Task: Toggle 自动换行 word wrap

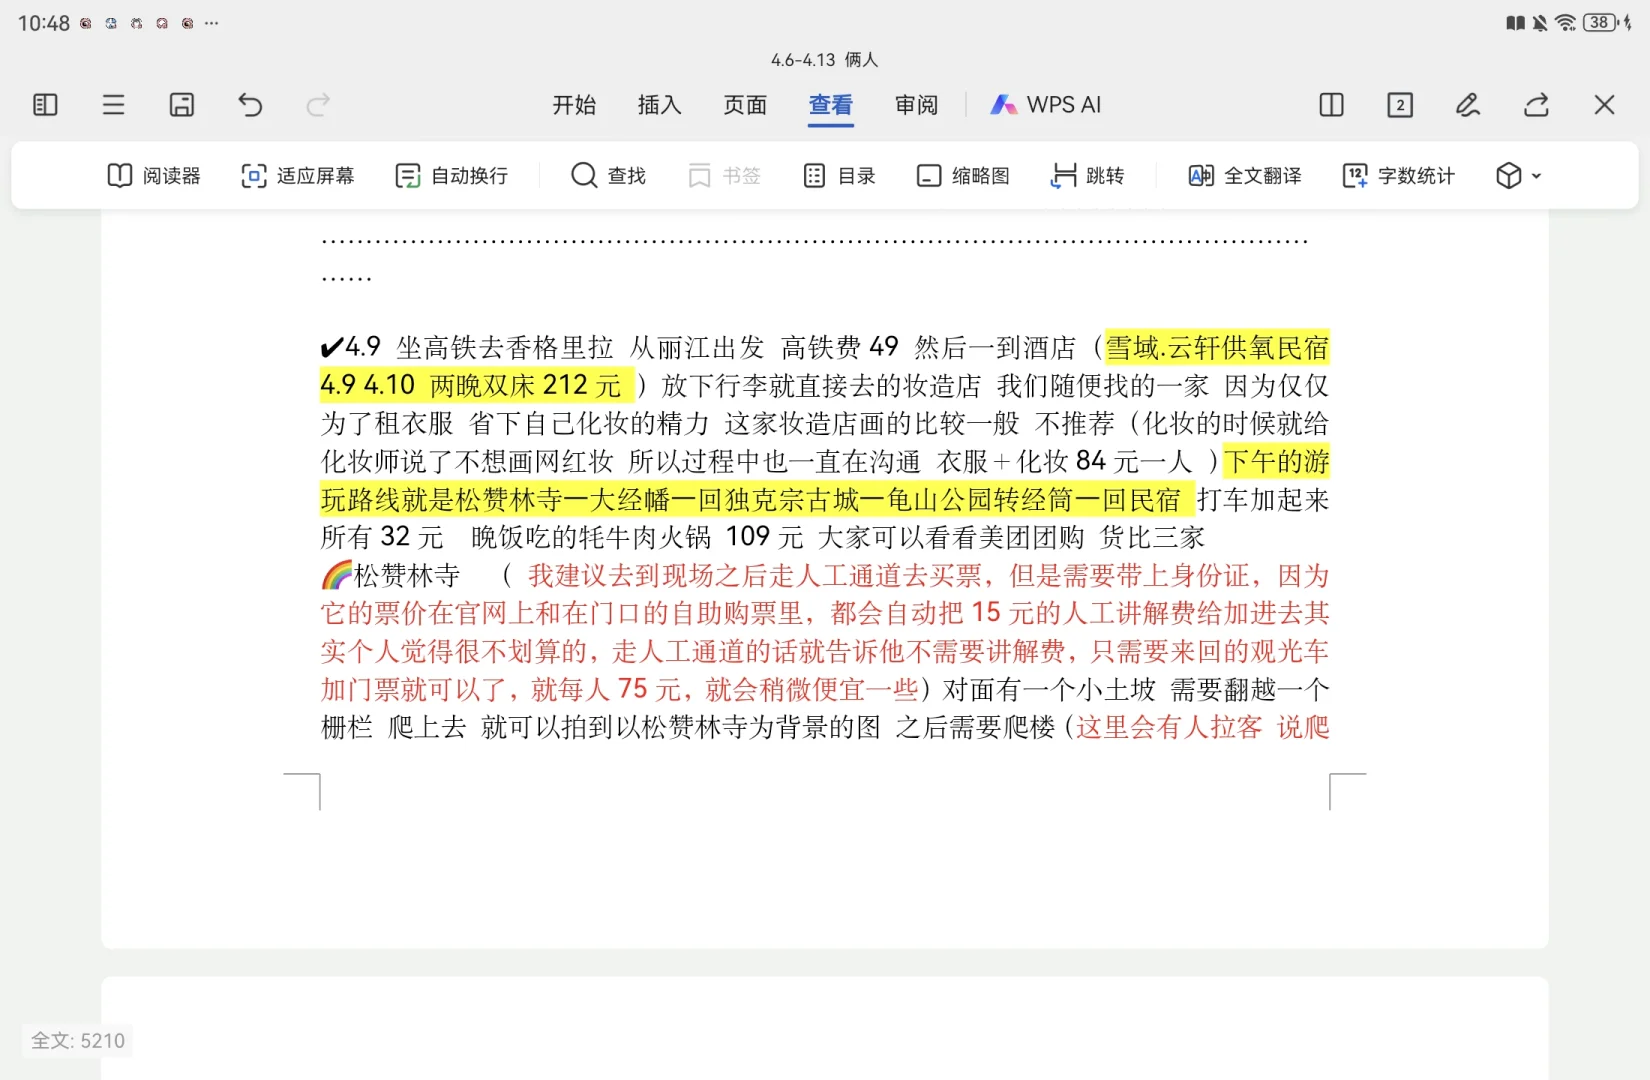Action: tap(452, 175)
